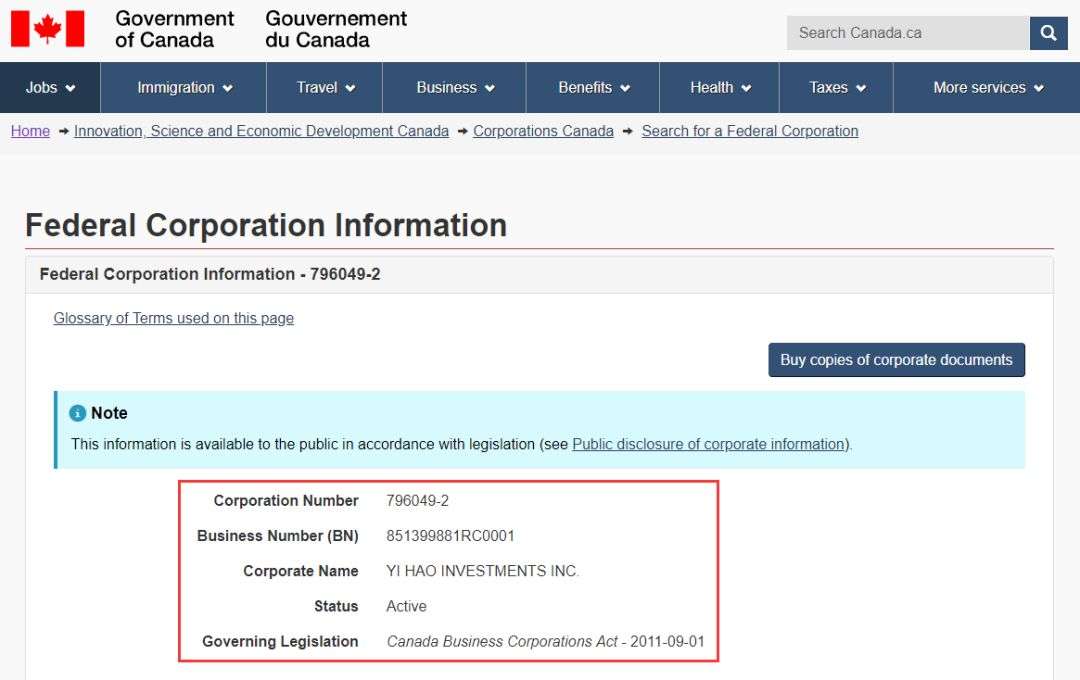The width and height of the screenshot is (1080, 680).
Task: Focus the Search Canada.ca field
Action: coord(908,32)
